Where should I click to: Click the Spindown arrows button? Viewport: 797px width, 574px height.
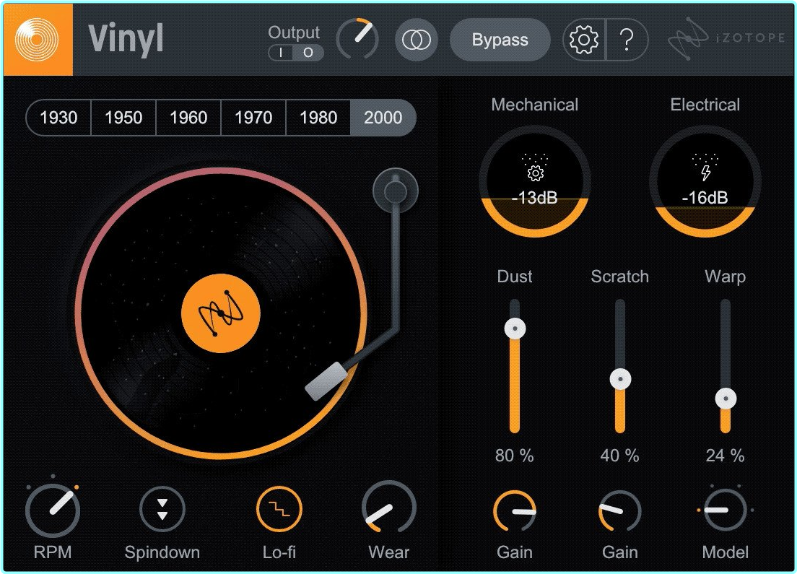[x=162, y=509]
